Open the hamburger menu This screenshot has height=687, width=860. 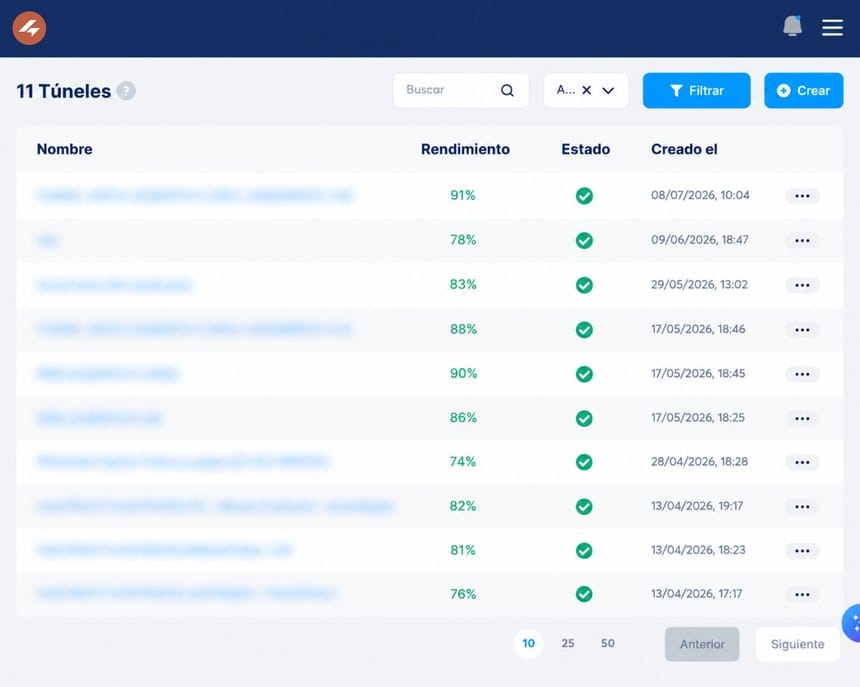832,27
